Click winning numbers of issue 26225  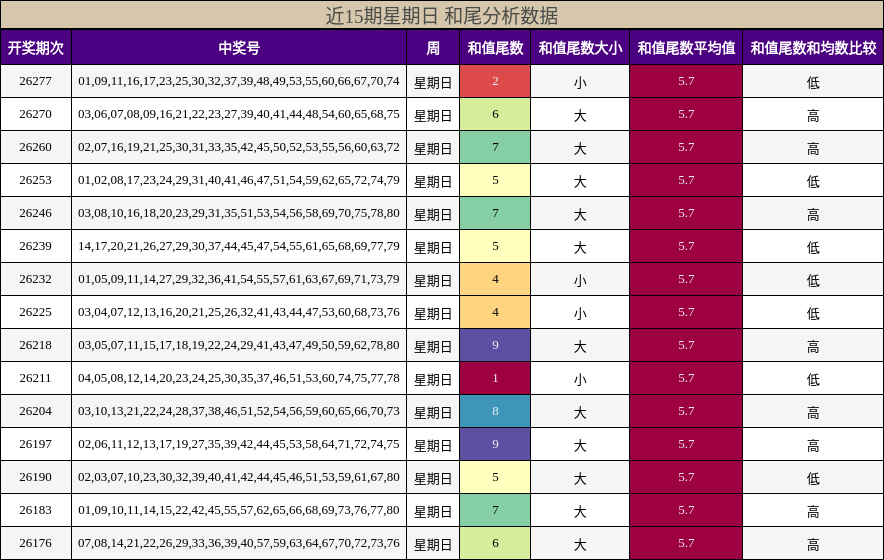pos(239,312)
